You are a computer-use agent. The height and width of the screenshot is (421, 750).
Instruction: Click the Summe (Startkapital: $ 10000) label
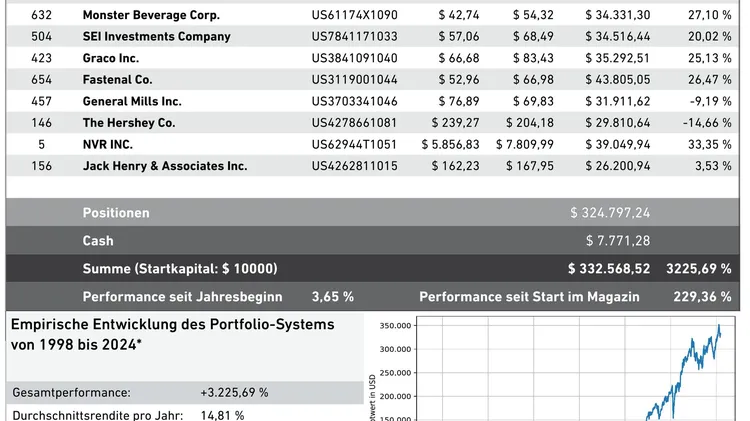[180, 269]
